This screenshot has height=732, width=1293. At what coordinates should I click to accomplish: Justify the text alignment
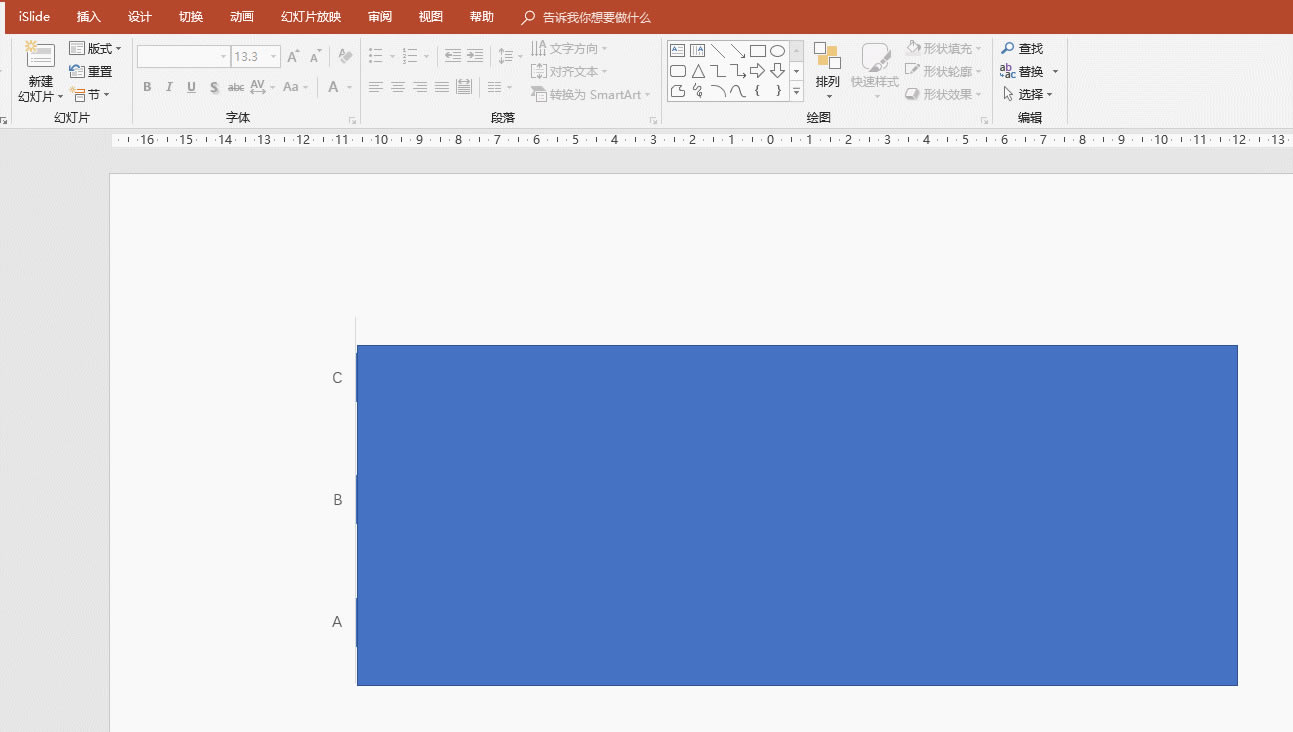click(x=442, y=87)
